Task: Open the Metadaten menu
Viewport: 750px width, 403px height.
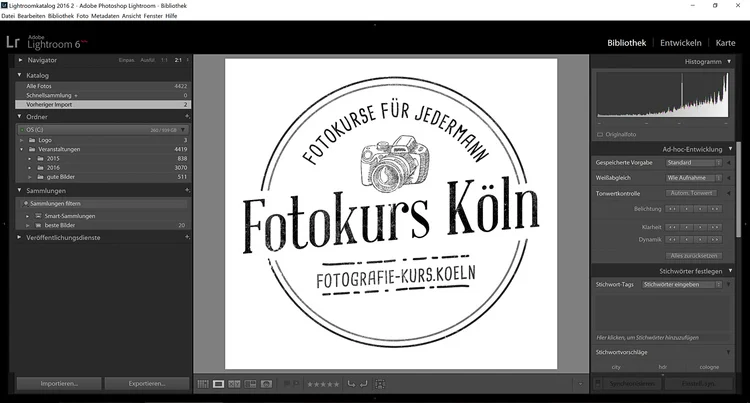Action: pos(105,16)
